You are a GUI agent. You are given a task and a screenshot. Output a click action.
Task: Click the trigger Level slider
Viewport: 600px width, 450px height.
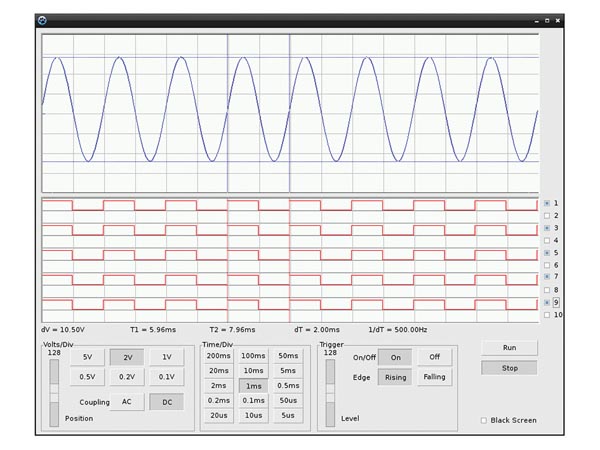330,393
